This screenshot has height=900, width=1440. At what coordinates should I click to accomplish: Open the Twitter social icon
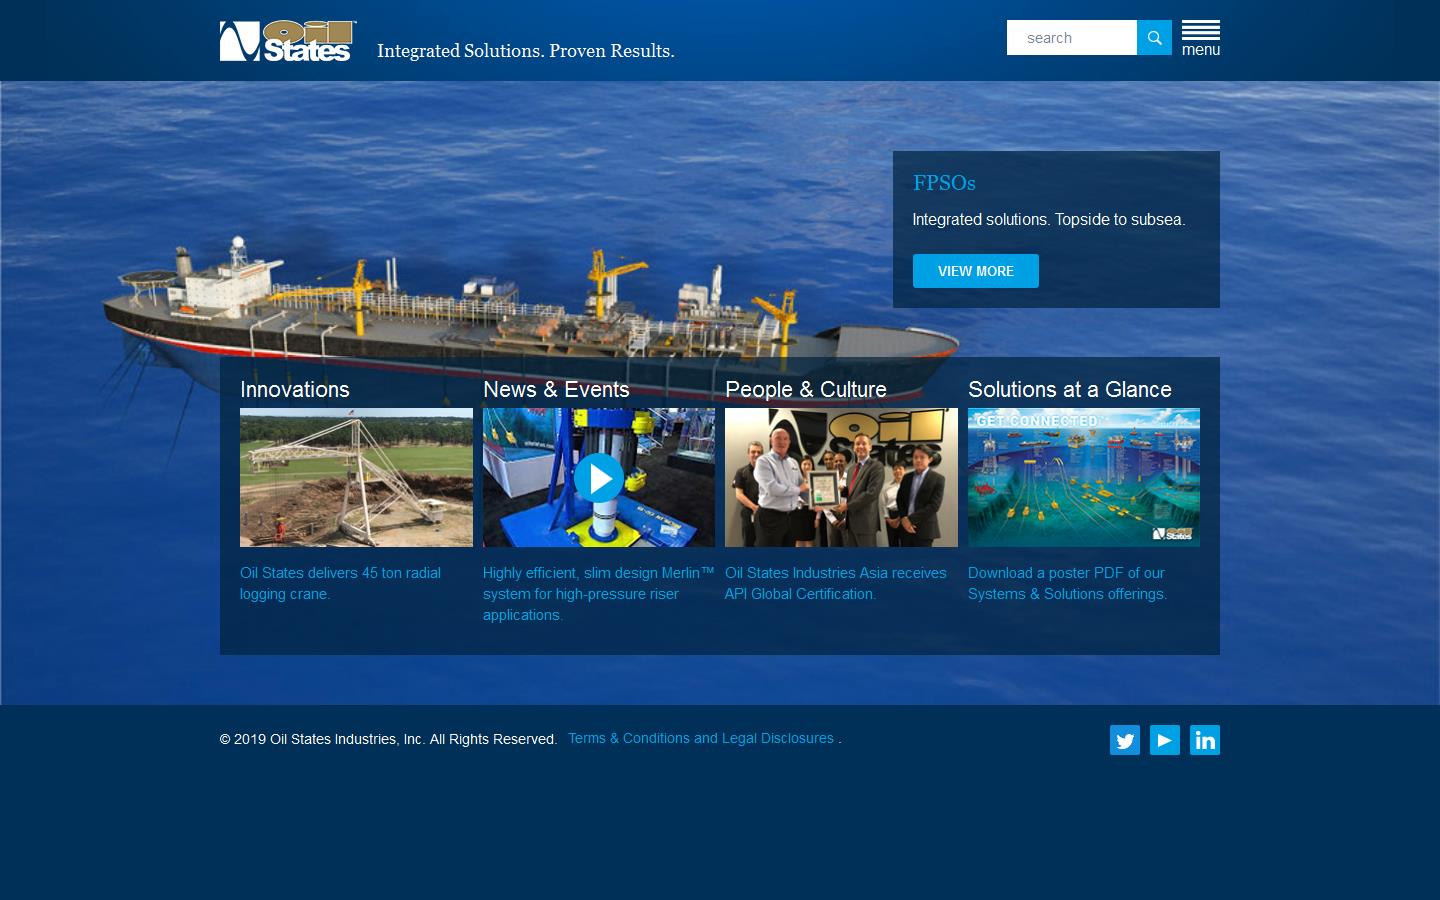(x=1125, y=740)
